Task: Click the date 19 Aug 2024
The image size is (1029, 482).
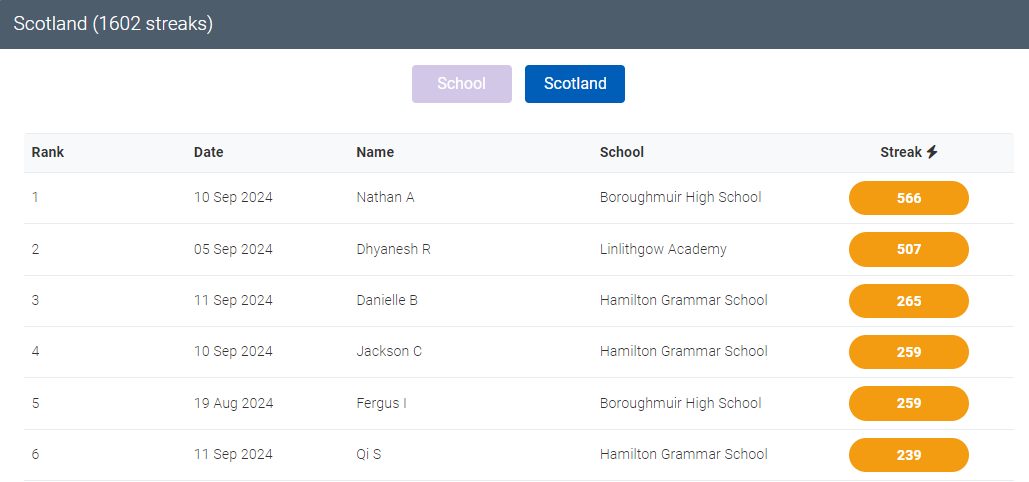Action: (234, 403)
